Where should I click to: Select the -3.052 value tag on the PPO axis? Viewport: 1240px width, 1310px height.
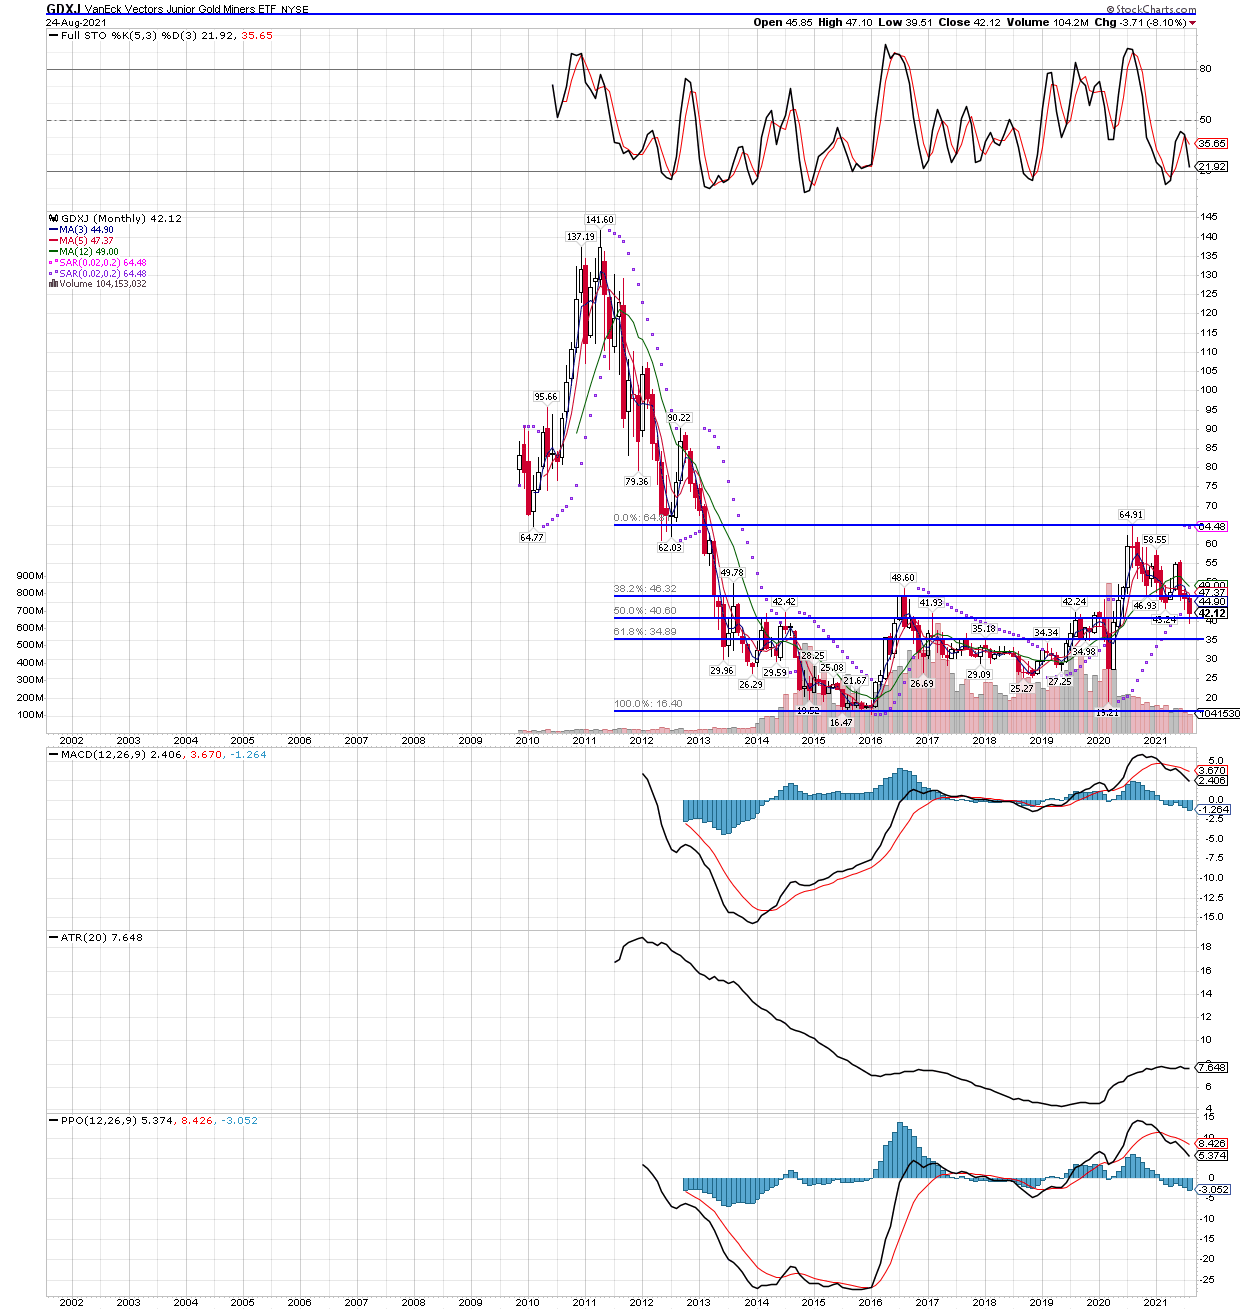point(1213,1190)
